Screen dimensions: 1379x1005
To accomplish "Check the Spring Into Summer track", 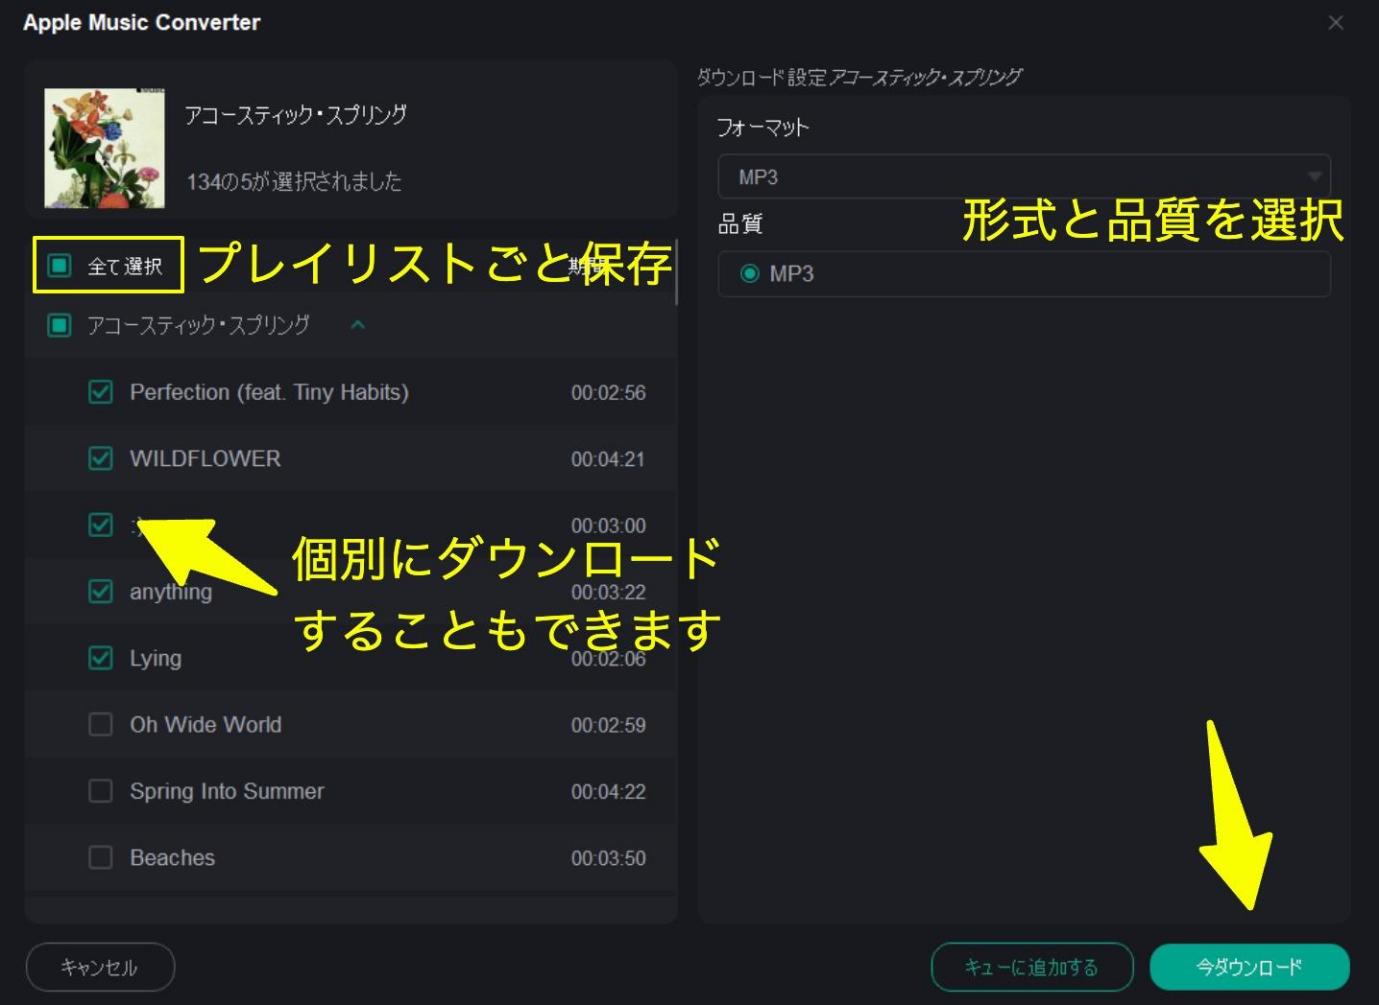I will tap(101, 791).
